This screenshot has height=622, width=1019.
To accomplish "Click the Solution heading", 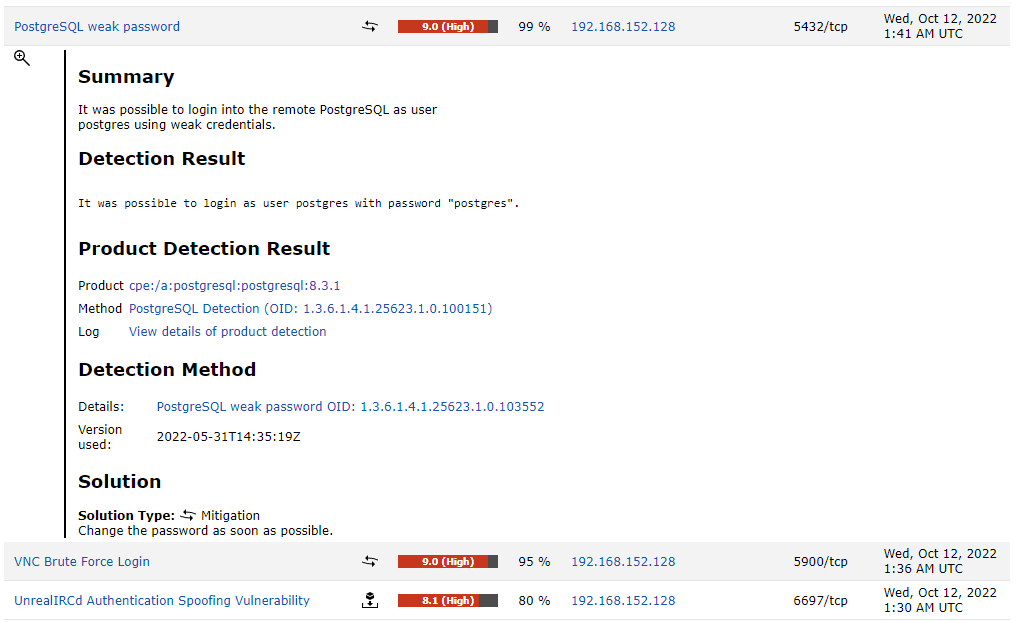I will 120,482.
